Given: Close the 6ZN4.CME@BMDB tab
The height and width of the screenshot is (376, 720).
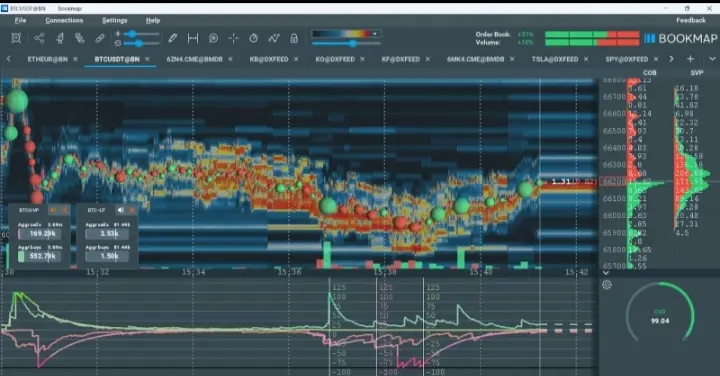Looking at the screenshot, I should pyautogui.click(x=230, y=59).
